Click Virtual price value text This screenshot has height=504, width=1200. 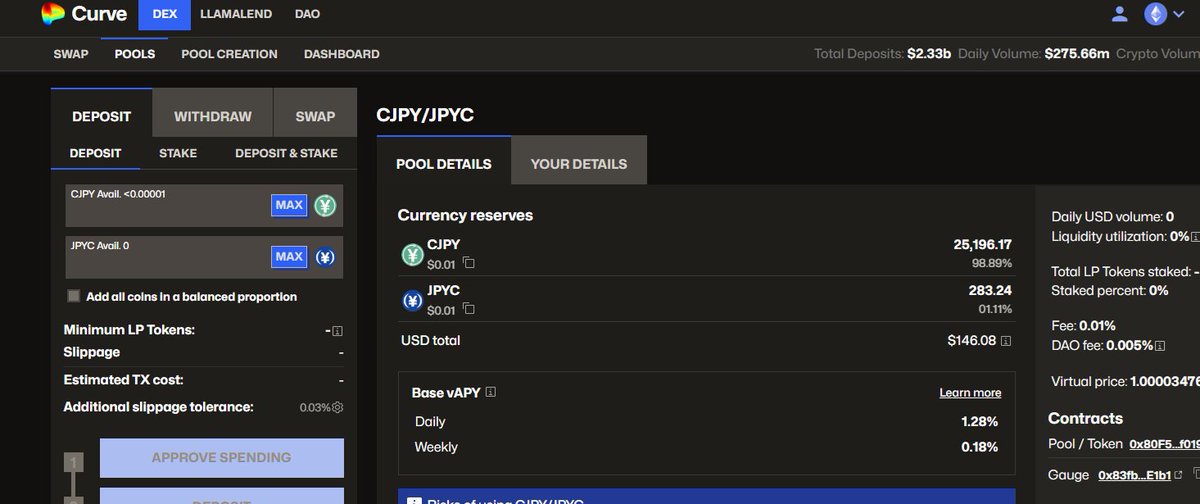tap(1164, 382)
